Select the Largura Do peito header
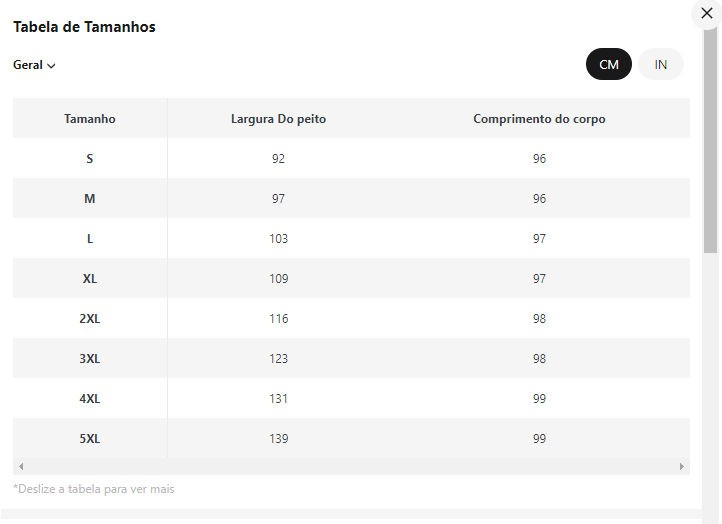The width and height of the screenshot is (722, 524). (278, 119)
